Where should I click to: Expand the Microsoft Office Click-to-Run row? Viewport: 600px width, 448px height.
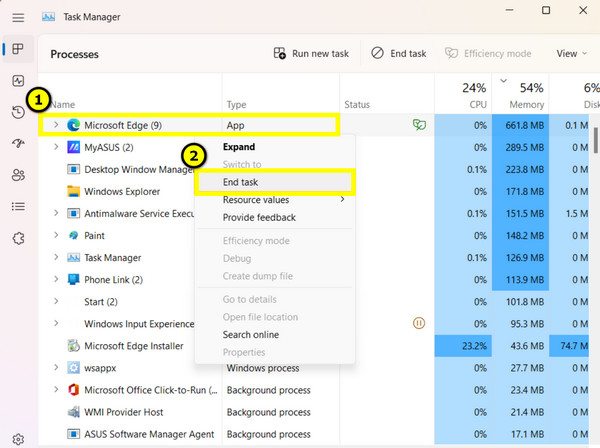coord(56,389)
